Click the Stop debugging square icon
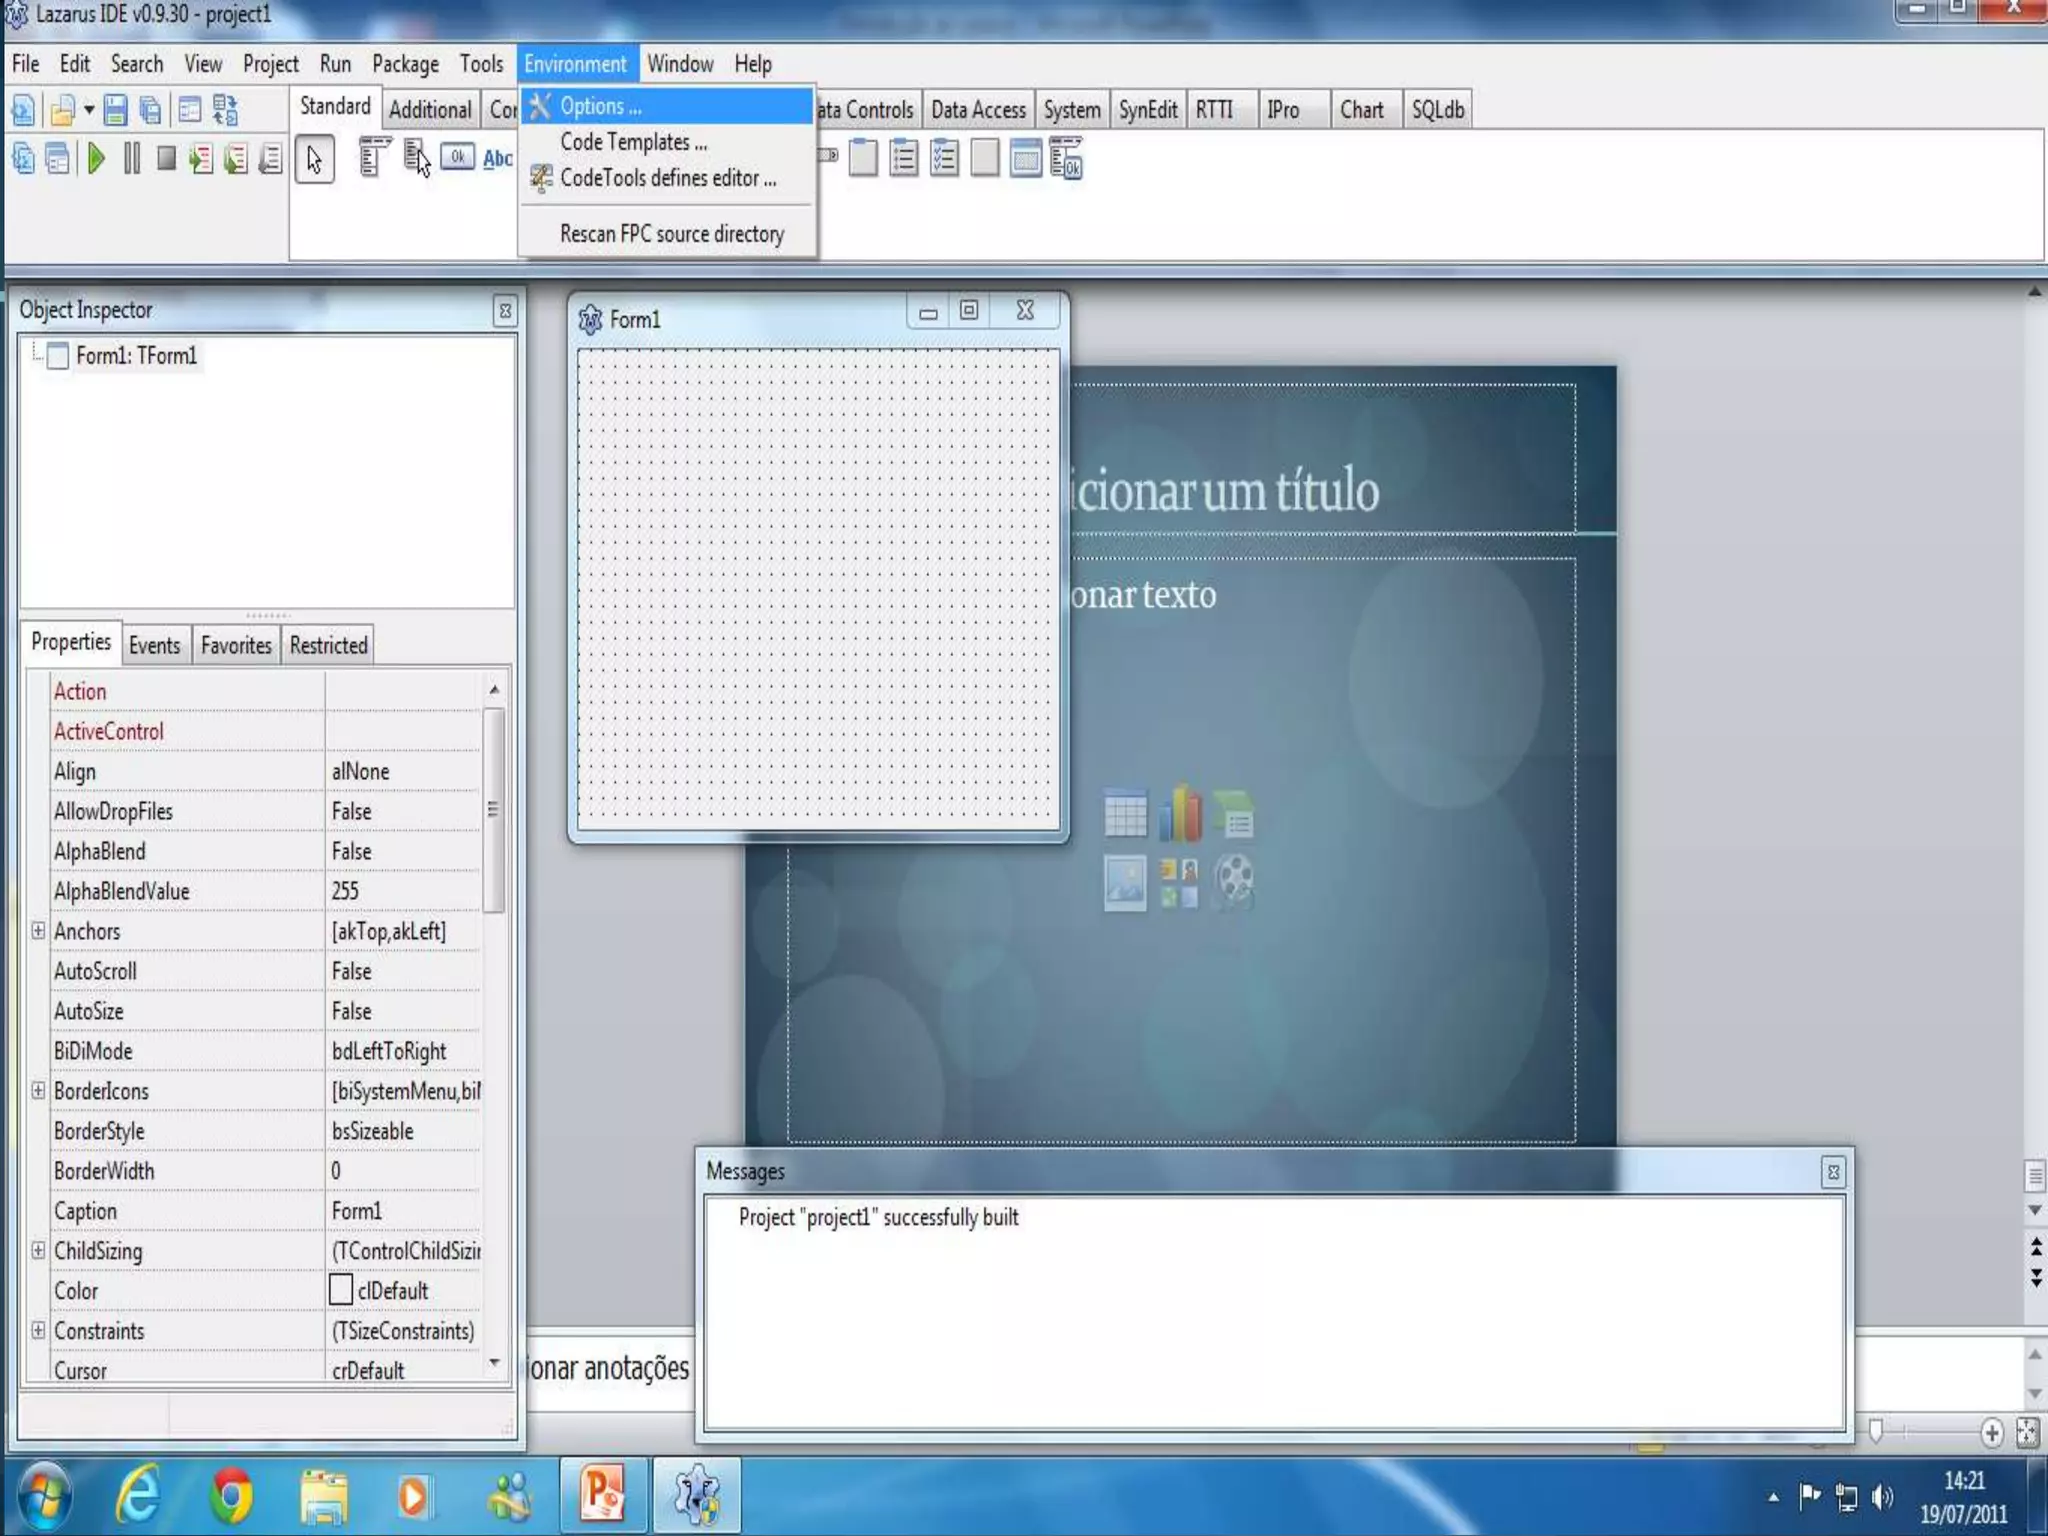The height and width of the screenshot is (1536, 2048). tap(166, 159)
